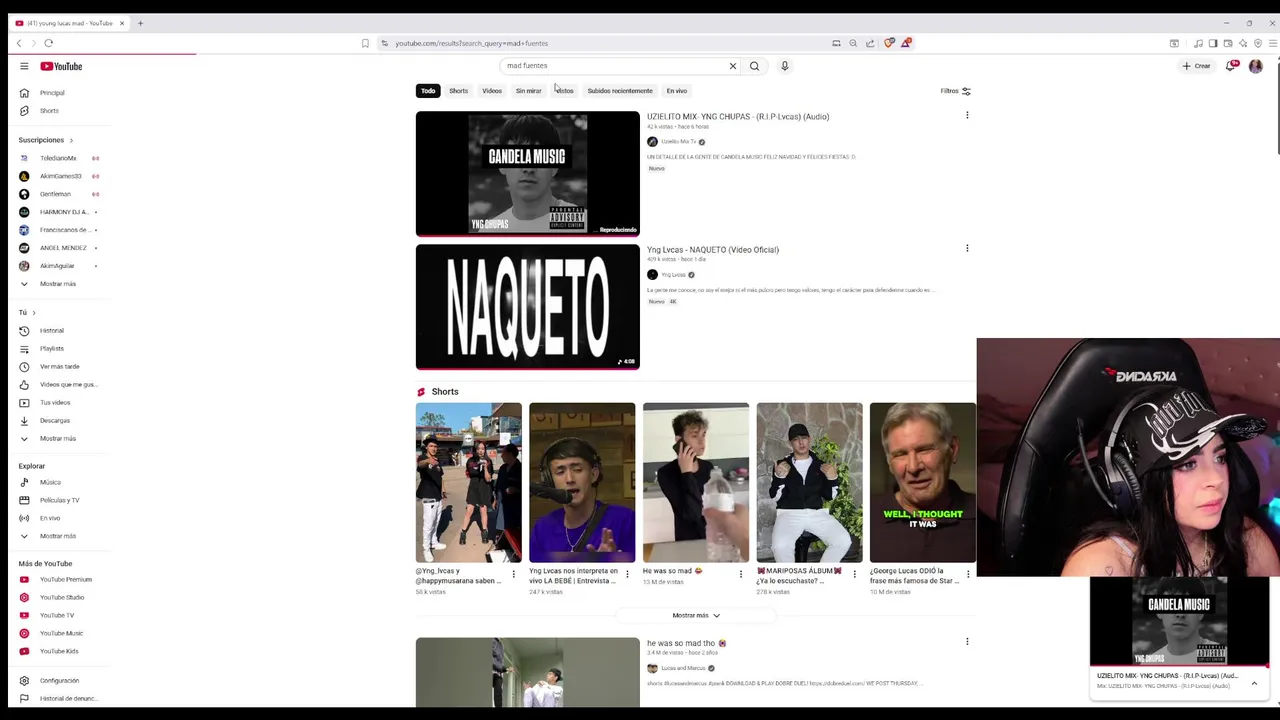Open the Yng Lvcas NAQUETO video title

click(713, 250)
